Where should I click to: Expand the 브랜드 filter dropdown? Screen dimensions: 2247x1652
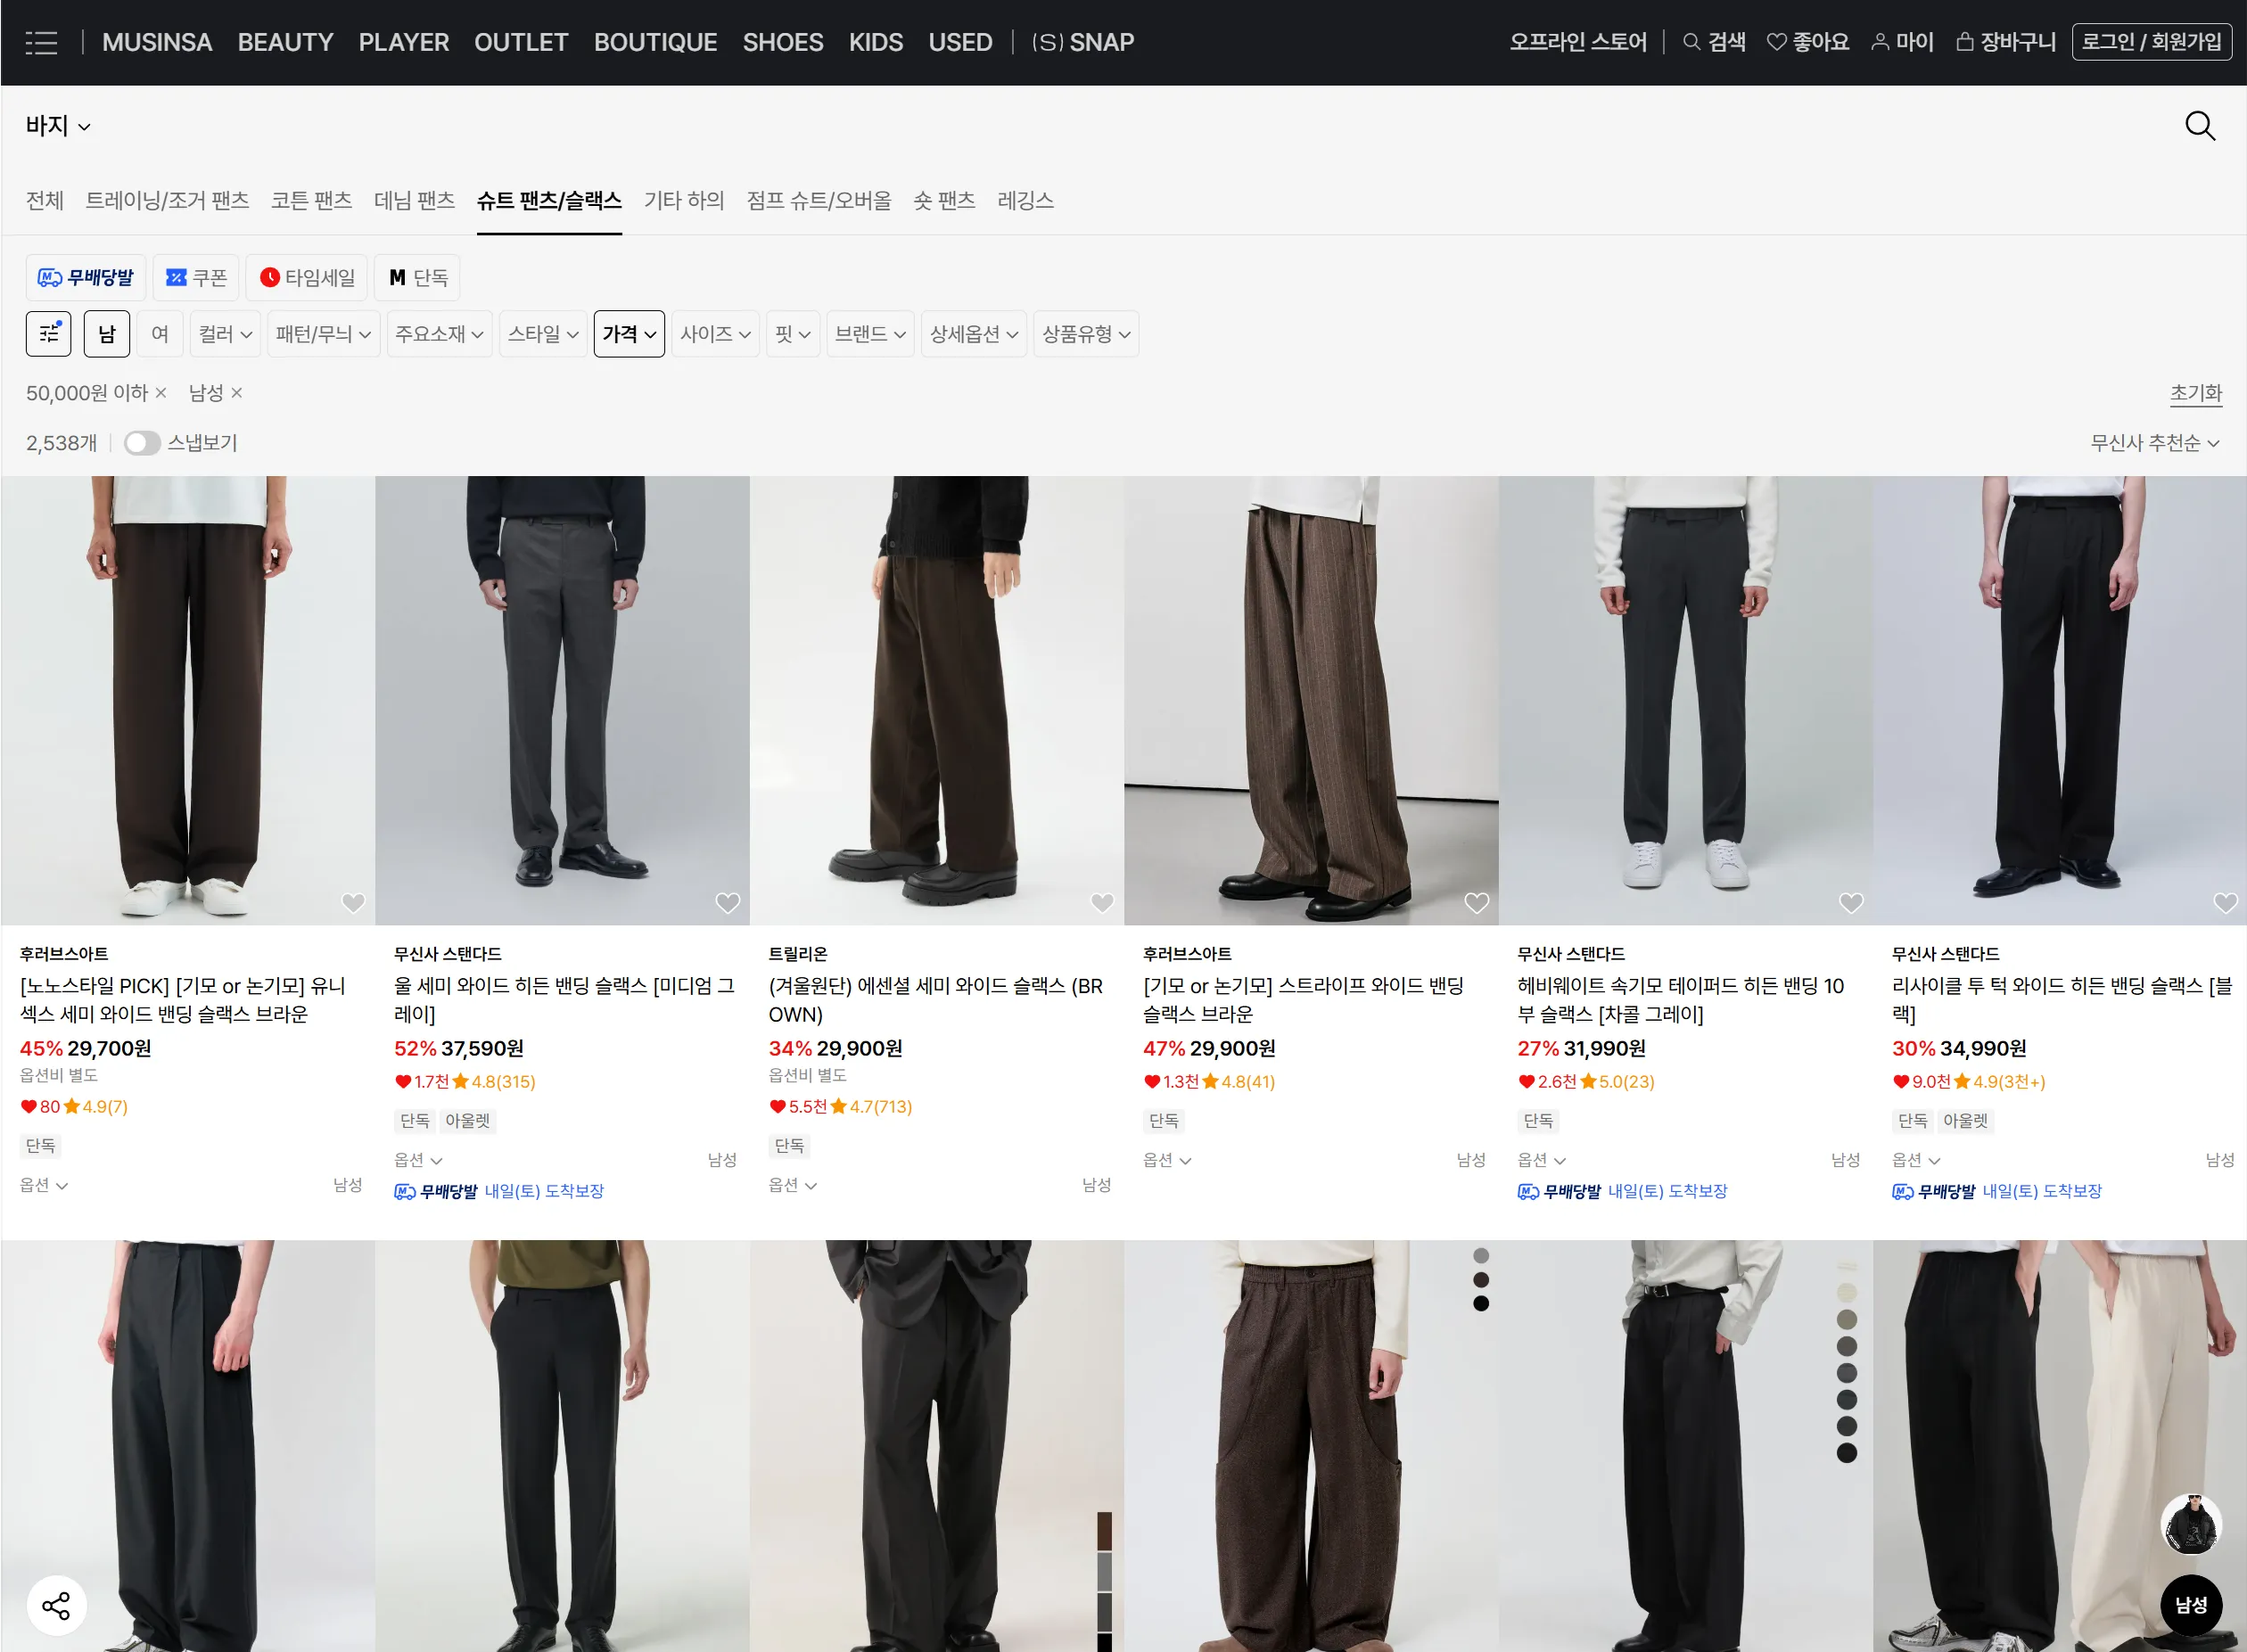tap(869, 334)
